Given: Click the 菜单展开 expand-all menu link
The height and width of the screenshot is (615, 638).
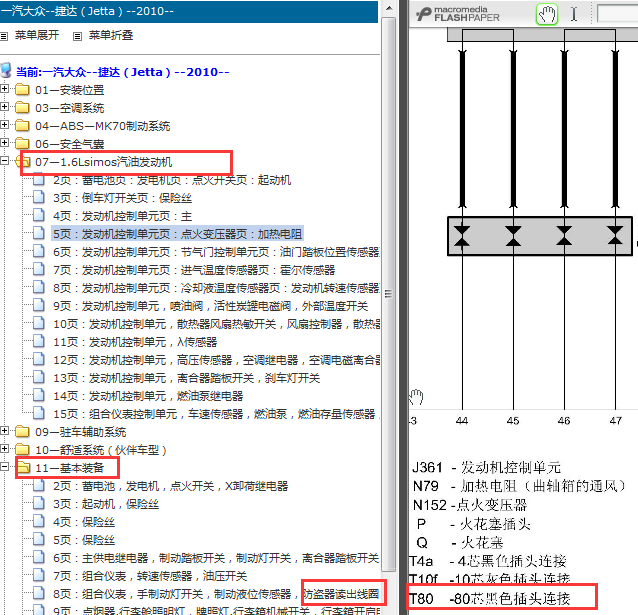Looking at the screenshot, I should click(x=37, y=35).
